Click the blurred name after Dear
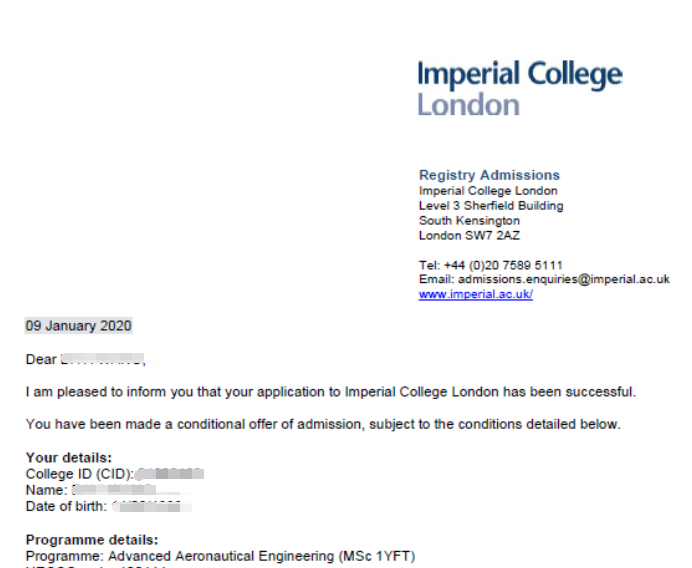692x568 pixels. 103,359
